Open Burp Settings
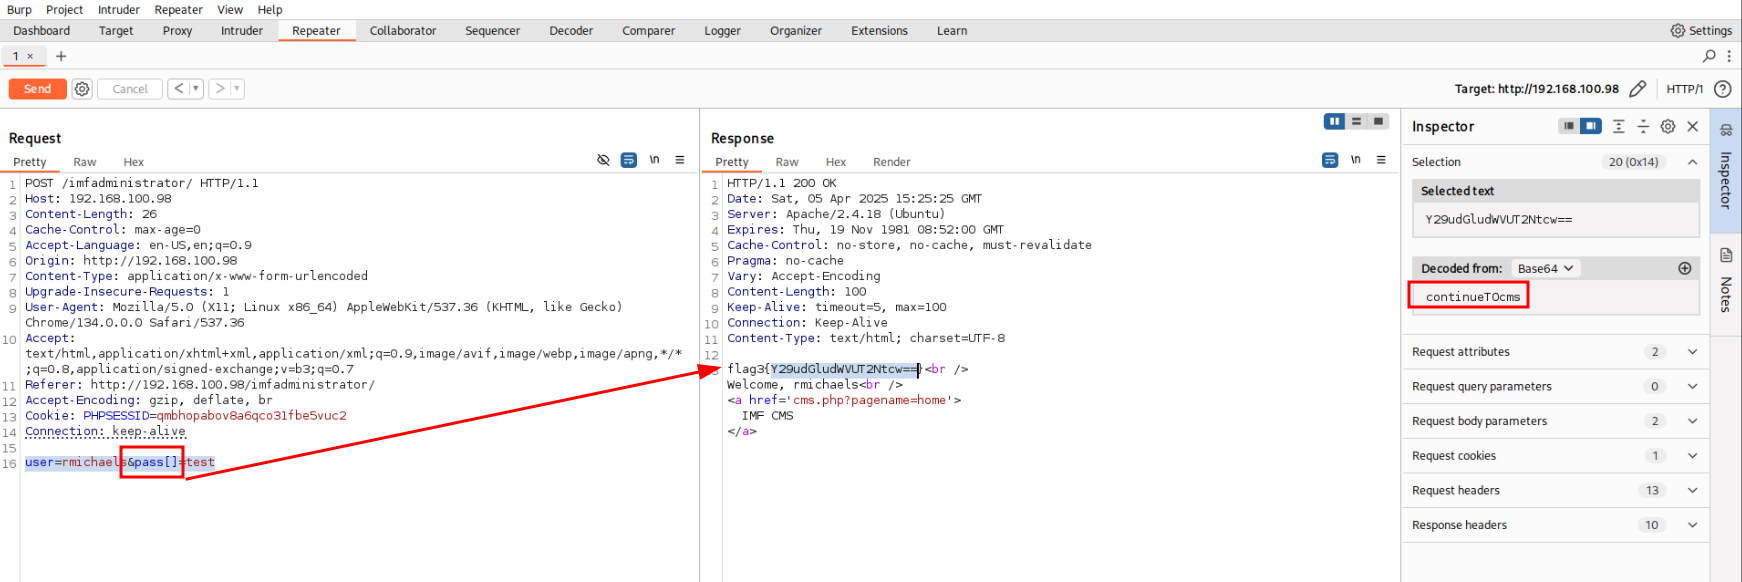Screen dimensions: 1742x582 (1701, 31)
